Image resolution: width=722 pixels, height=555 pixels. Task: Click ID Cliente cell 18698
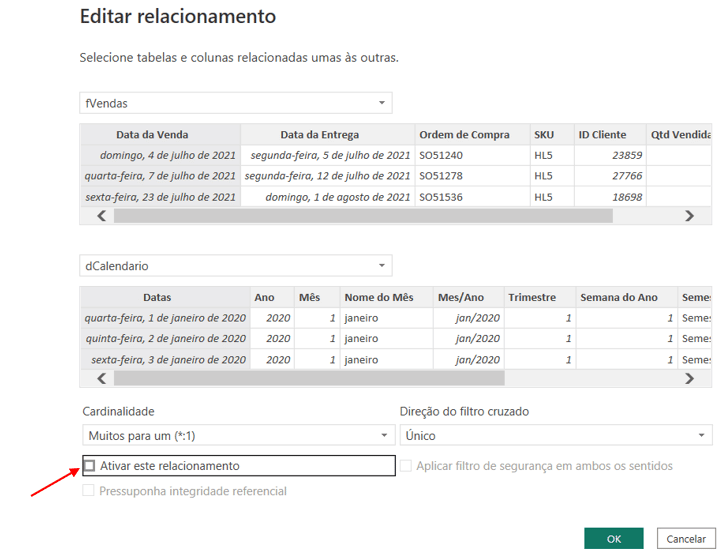click(610, 197)
